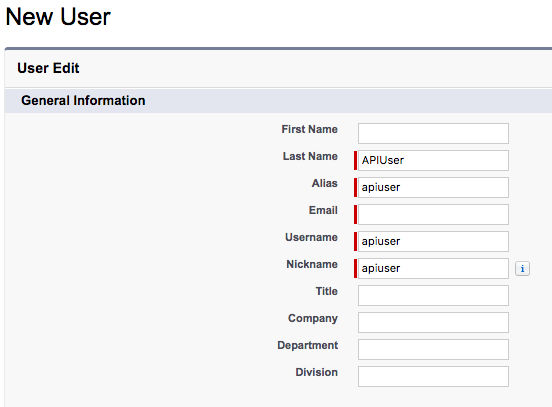552x407 pixels.
Task: Focus the Title input box
Action: [x=433, y=295]
